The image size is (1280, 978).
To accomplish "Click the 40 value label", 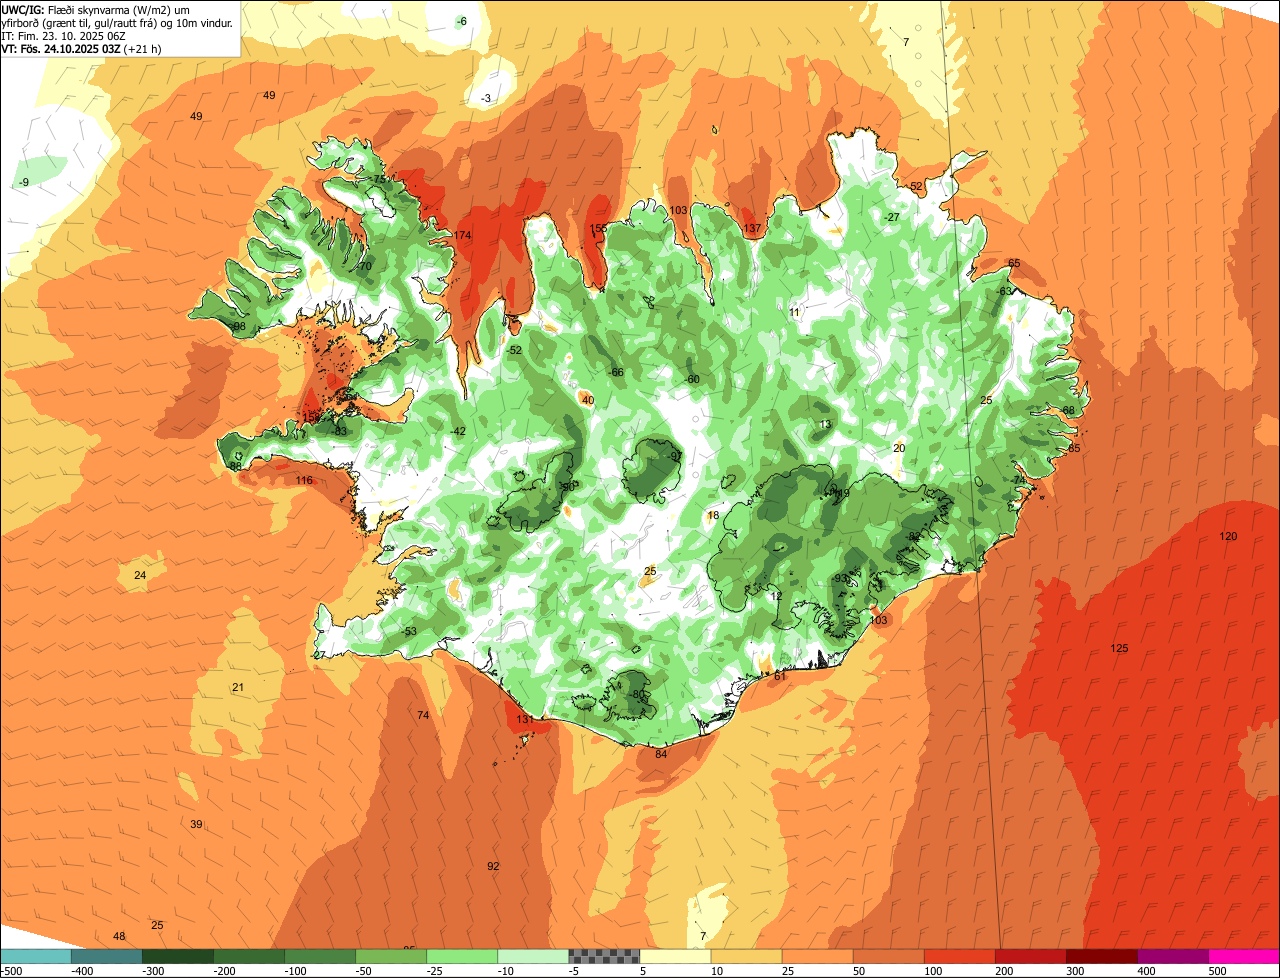I will pos(588,400).
